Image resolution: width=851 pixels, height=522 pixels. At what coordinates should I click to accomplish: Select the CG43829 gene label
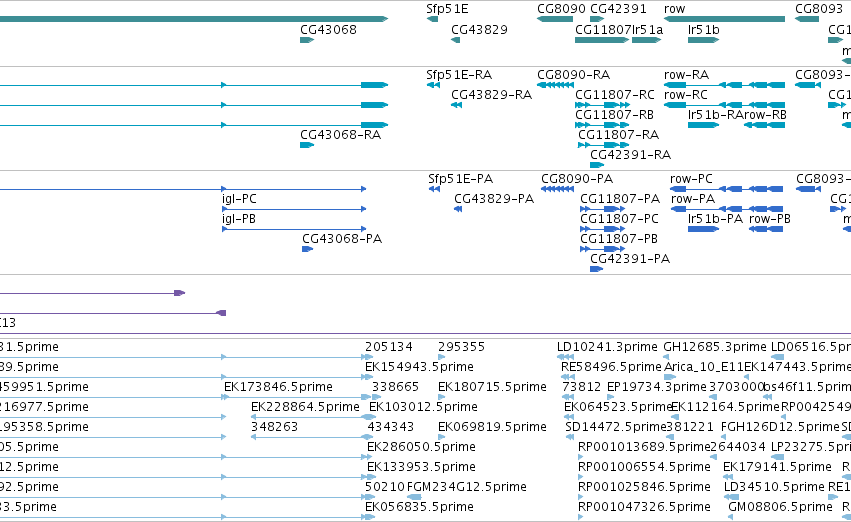[479, 30]
